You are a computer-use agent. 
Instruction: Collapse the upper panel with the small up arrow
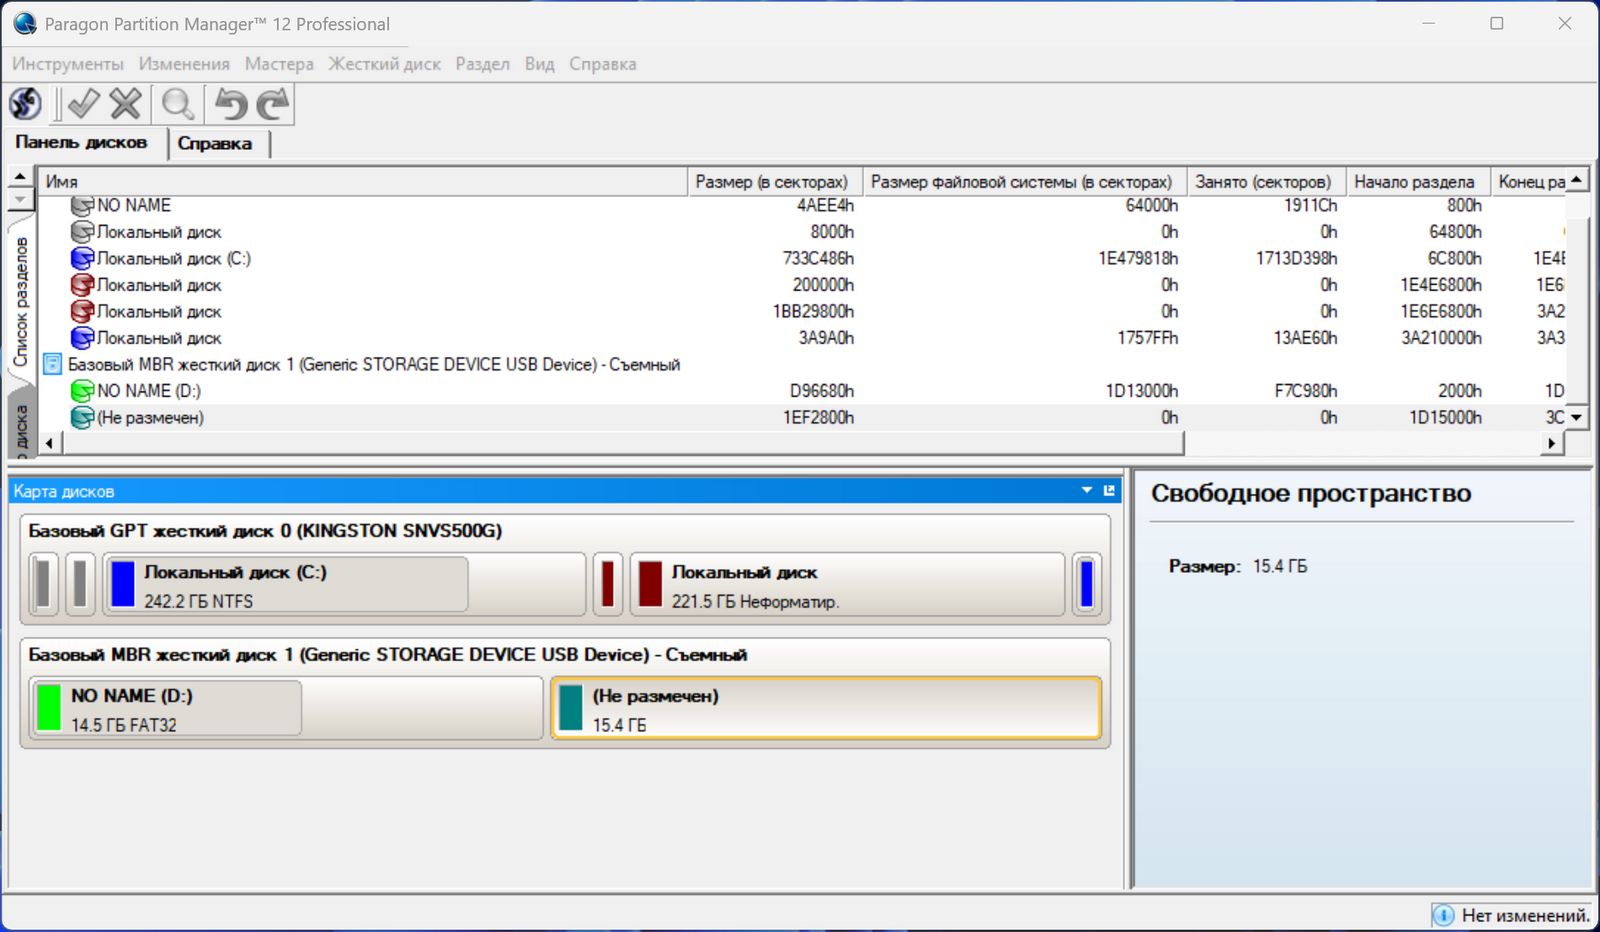[x=20, y=177]
